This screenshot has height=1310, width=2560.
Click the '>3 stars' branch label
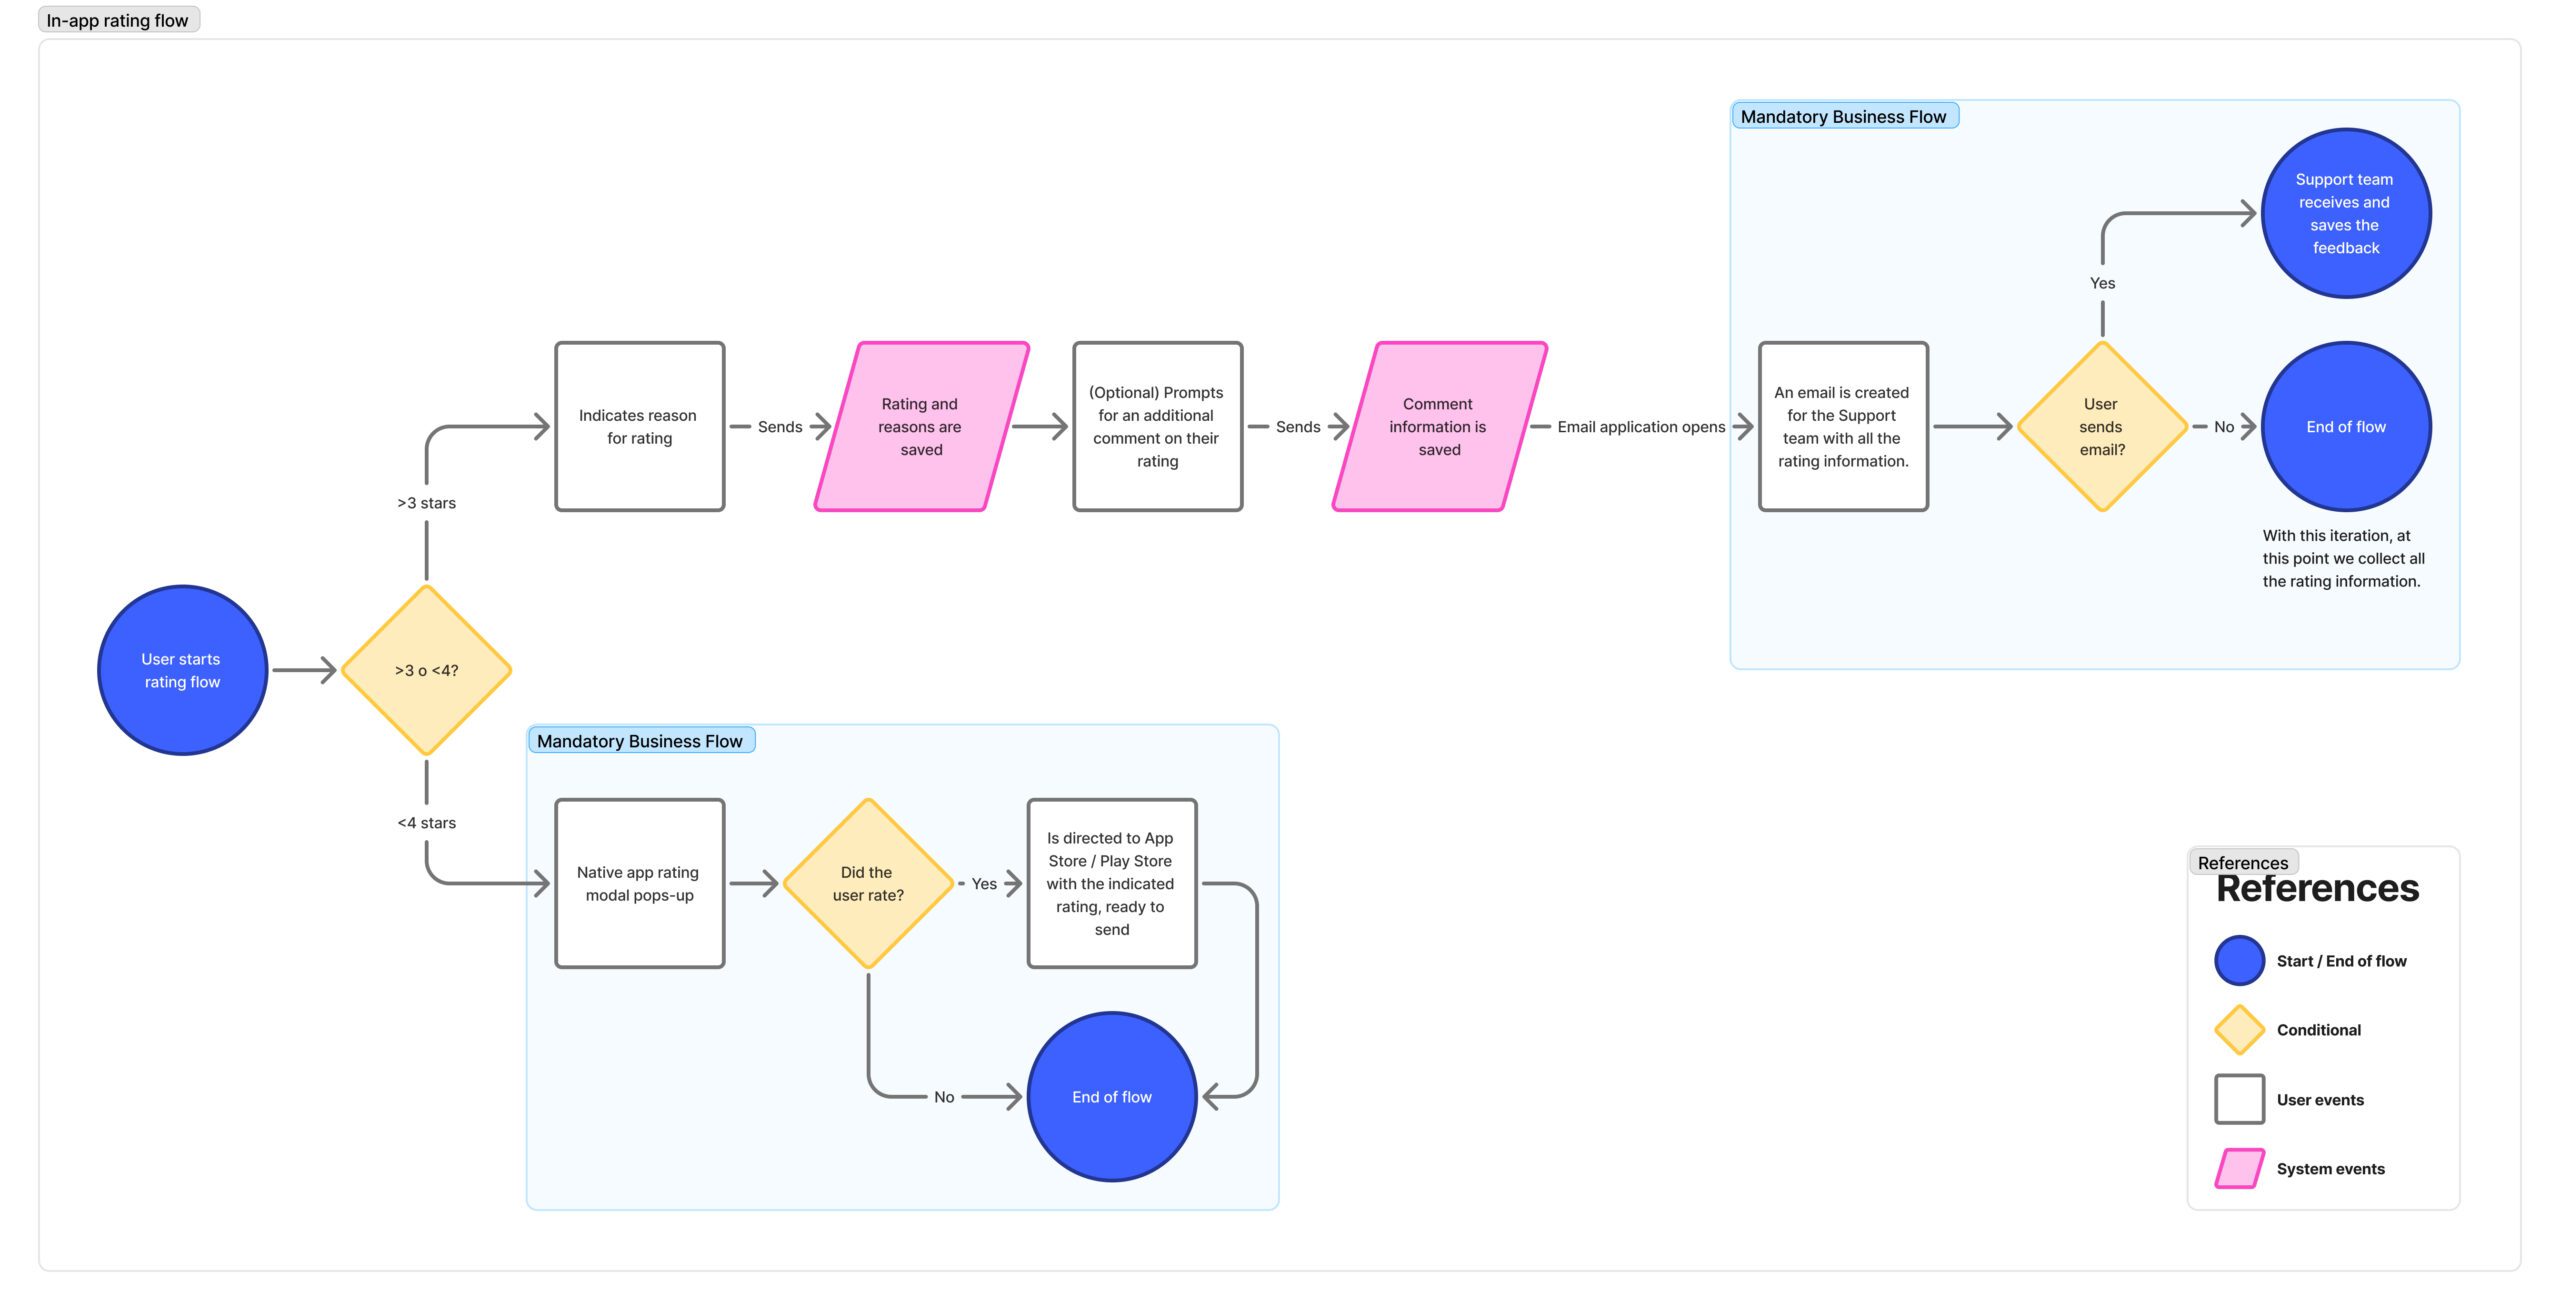point(426,503)
